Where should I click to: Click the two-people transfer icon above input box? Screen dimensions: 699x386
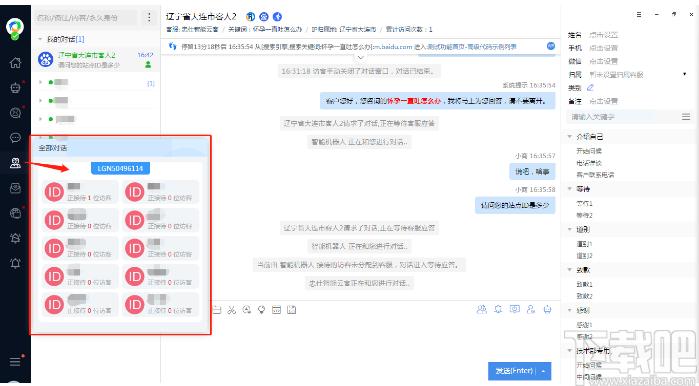pos(482,309)
